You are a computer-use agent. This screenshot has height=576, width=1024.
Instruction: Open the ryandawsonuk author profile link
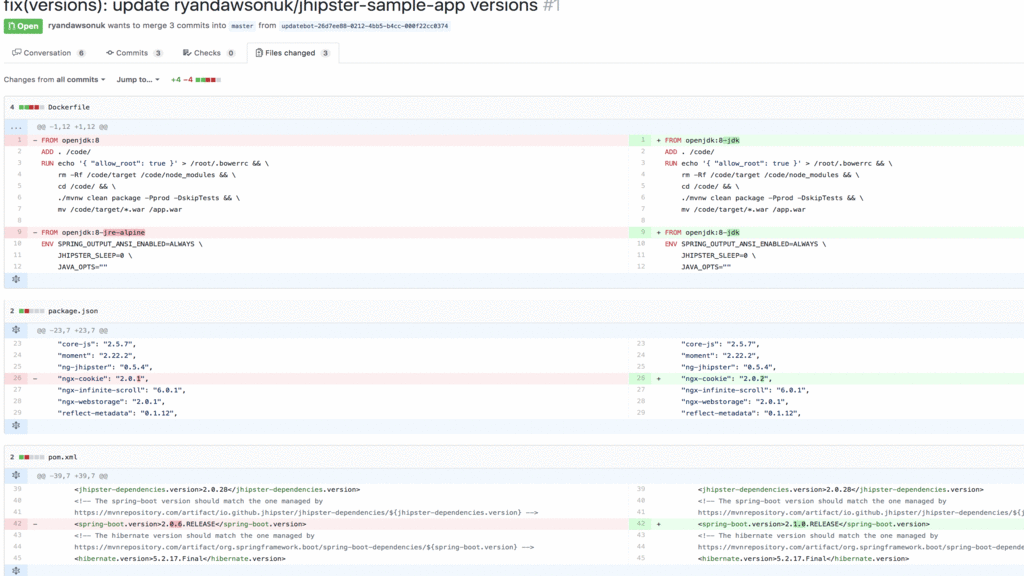(x=77, y=26)
